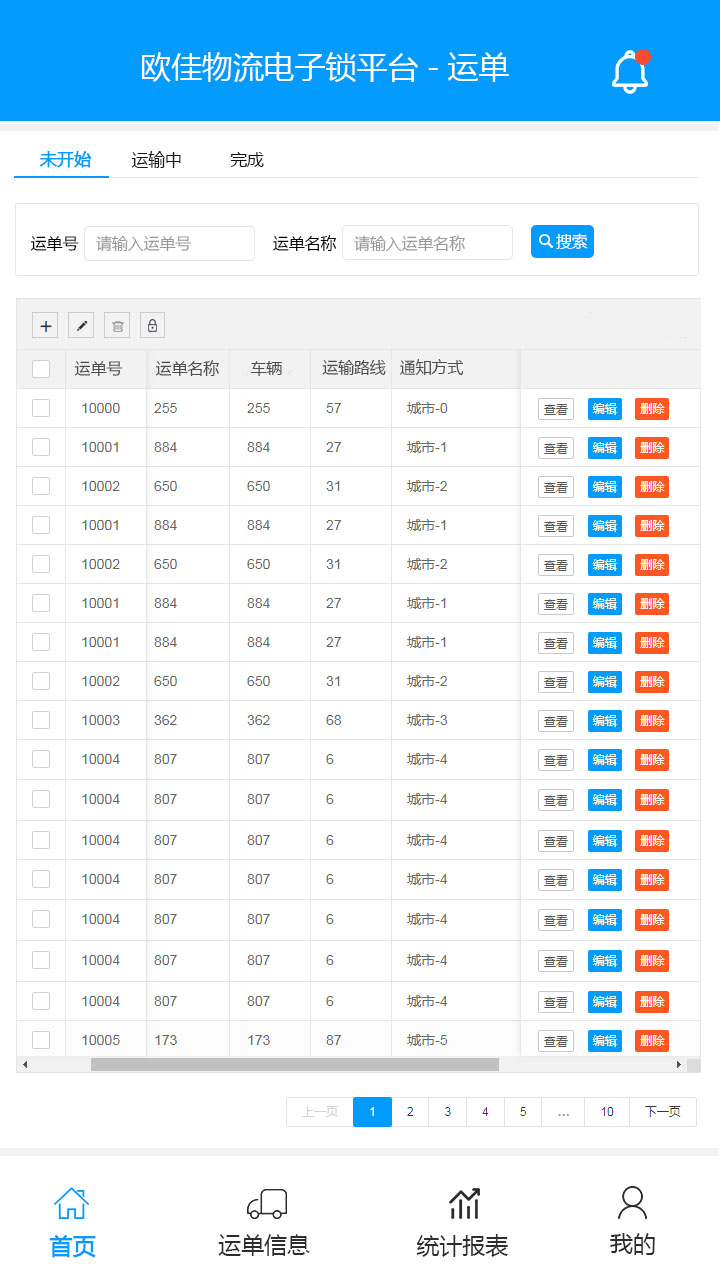View row 10005 with 查看
This screenshot has height=1280, width=720.
coord(556,1041)
